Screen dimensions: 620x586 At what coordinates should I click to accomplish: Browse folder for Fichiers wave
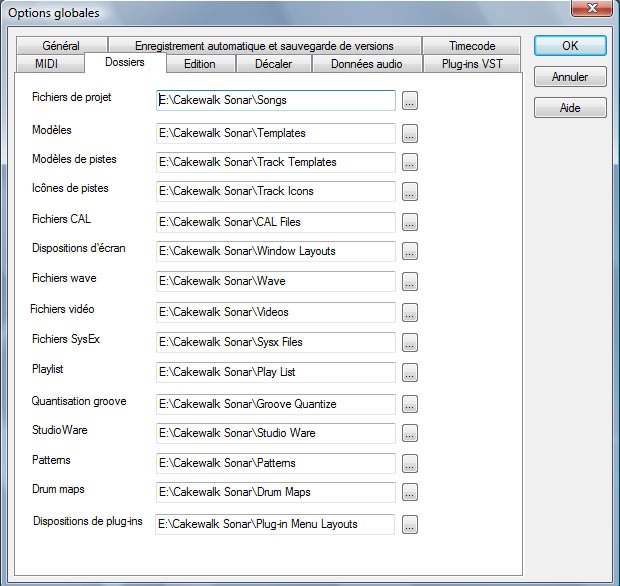pyautogui.click(x=410, y=281)
